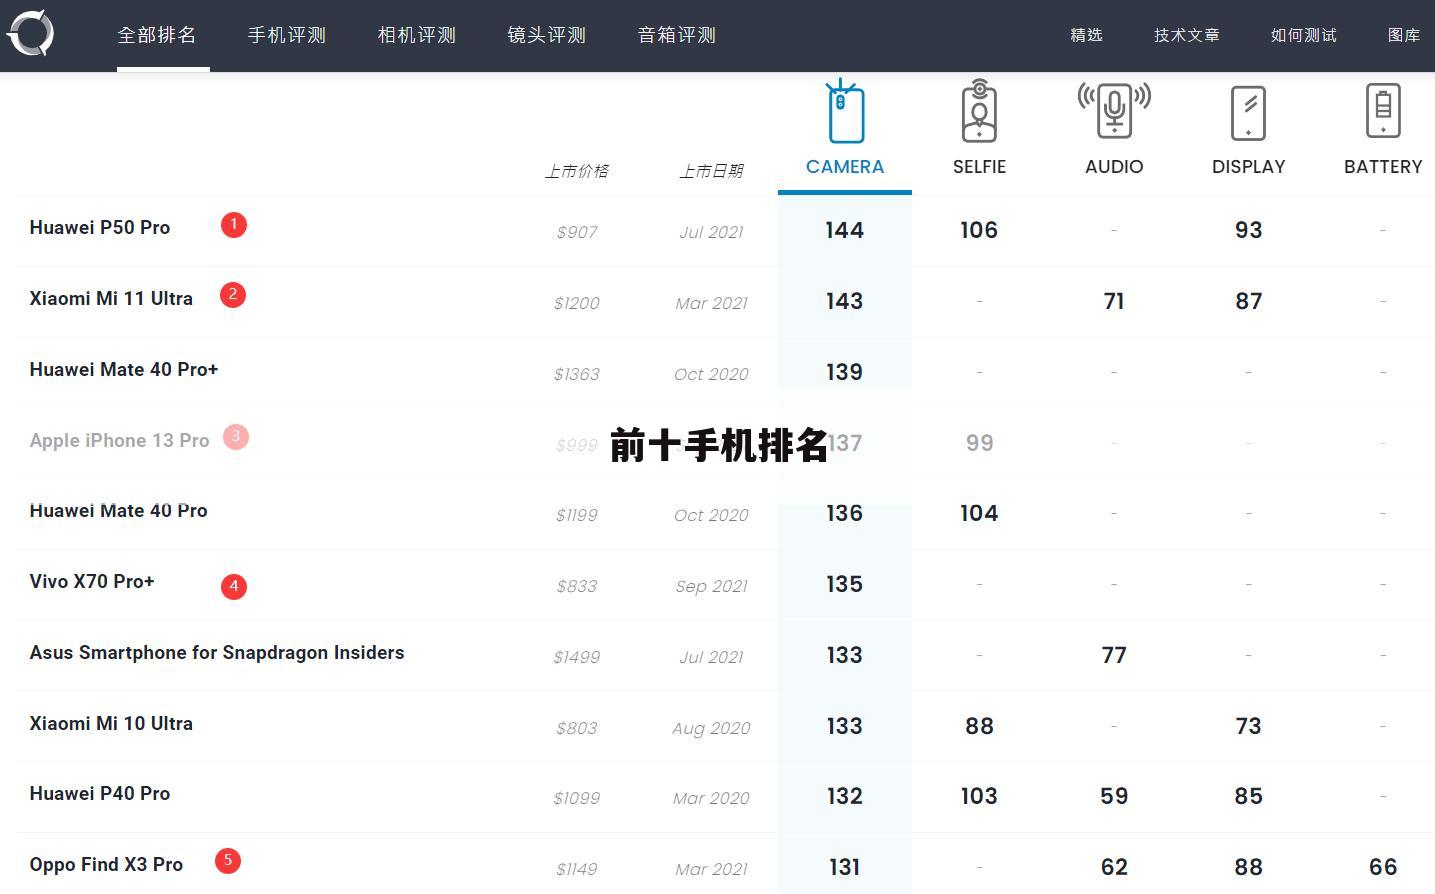Click the DISPLAY column label
Screen dimensions: 1435x894
(1248, 167)
